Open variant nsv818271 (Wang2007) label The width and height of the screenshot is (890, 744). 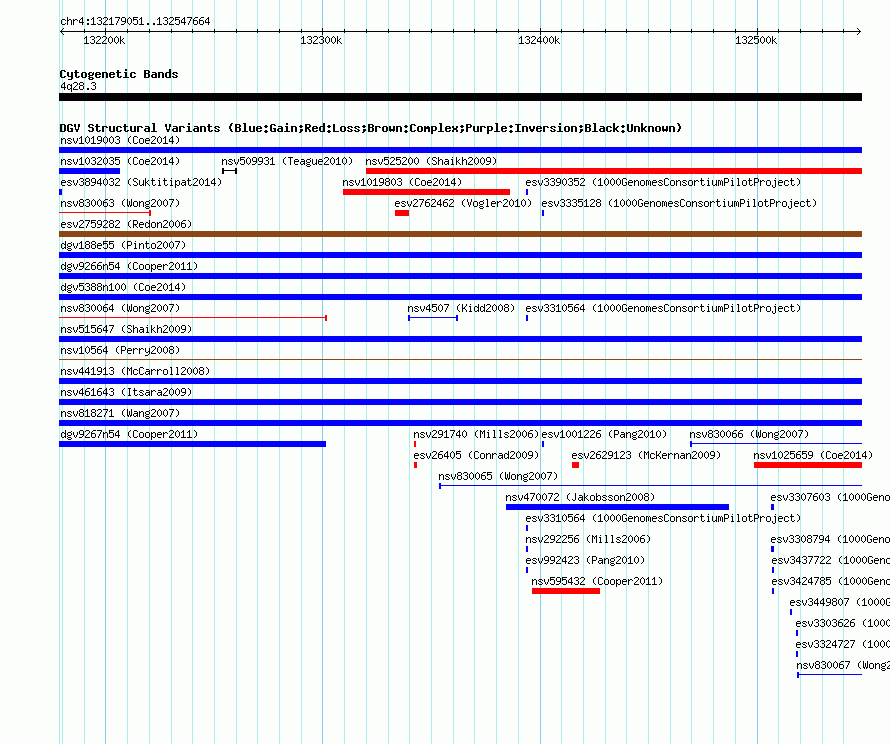120,413
